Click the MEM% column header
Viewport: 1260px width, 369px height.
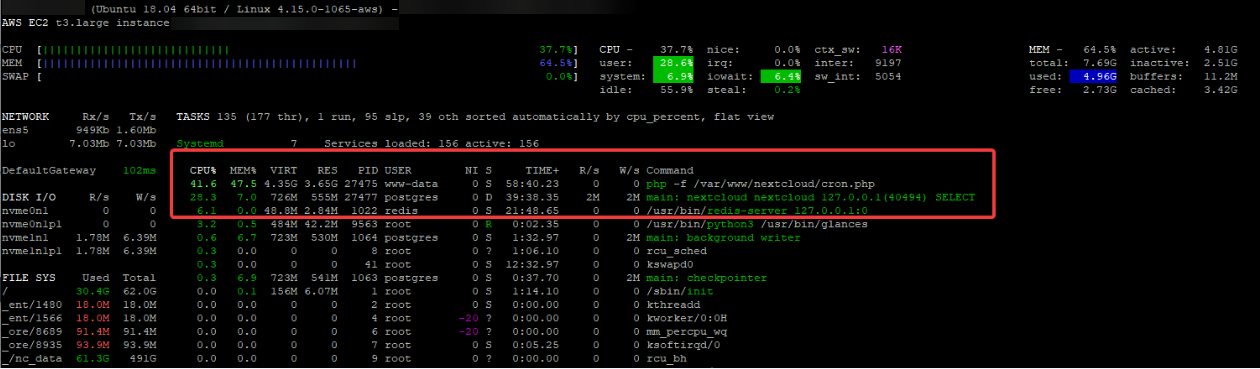point(243,171)
